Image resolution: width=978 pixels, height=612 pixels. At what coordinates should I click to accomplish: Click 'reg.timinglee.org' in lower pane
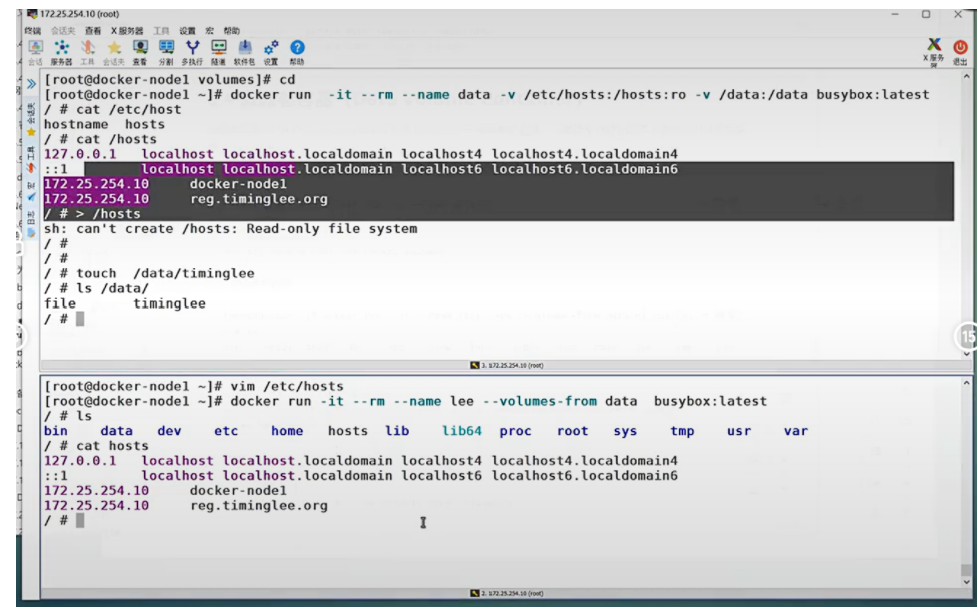pyautogui.click(x=259, y=506)
